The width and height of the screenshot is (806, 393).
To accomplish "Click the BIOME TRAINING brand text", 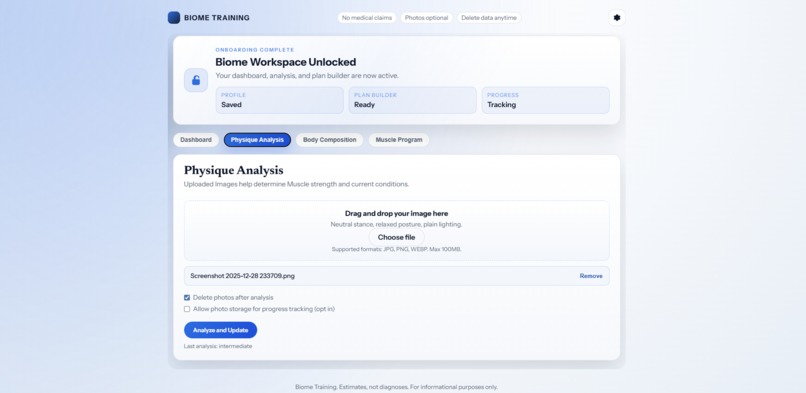I will click(x=217, y=18).
